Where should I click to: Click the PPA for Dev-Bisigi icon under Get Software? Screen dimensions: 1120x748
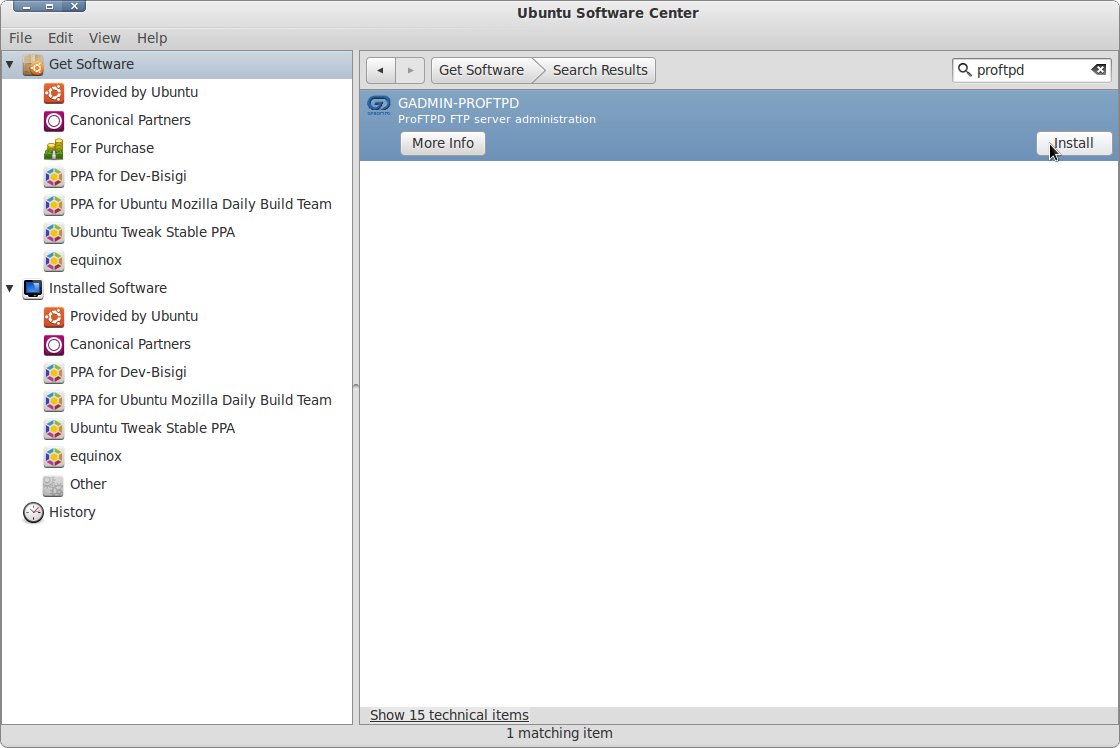coord(54,176)
